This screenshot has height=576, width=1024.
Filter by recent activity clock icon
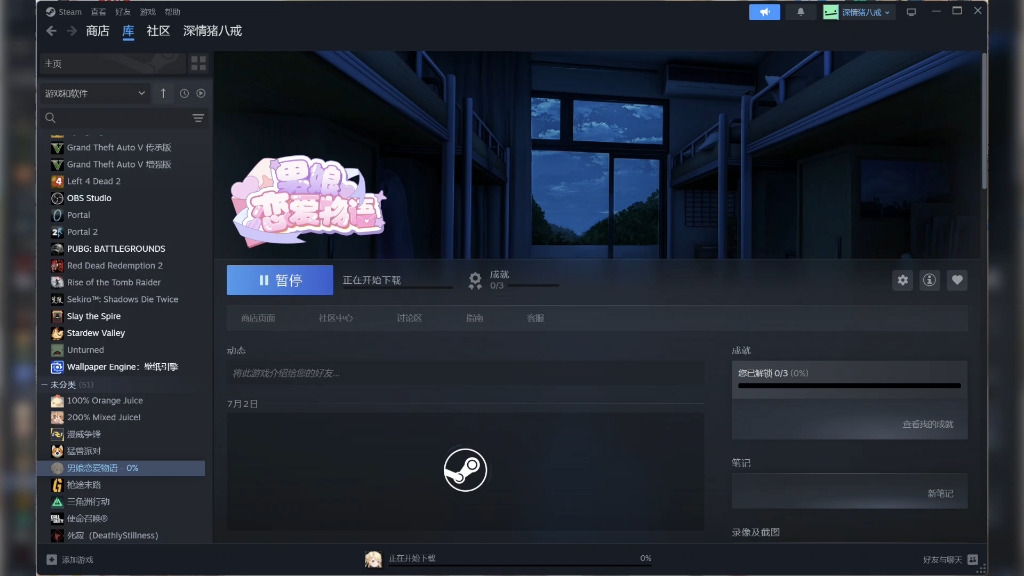pos(184,93)
